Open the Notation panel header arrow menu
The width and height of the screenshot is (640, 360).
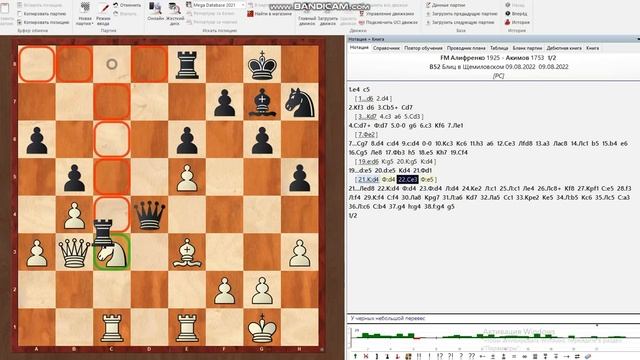[x=638, y=39]
